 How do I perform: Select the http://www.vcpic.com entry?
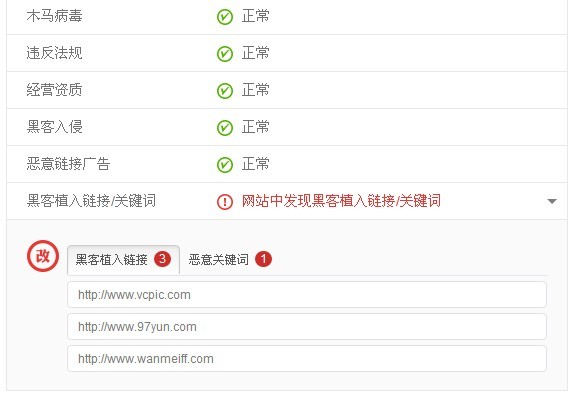point(307,295)
